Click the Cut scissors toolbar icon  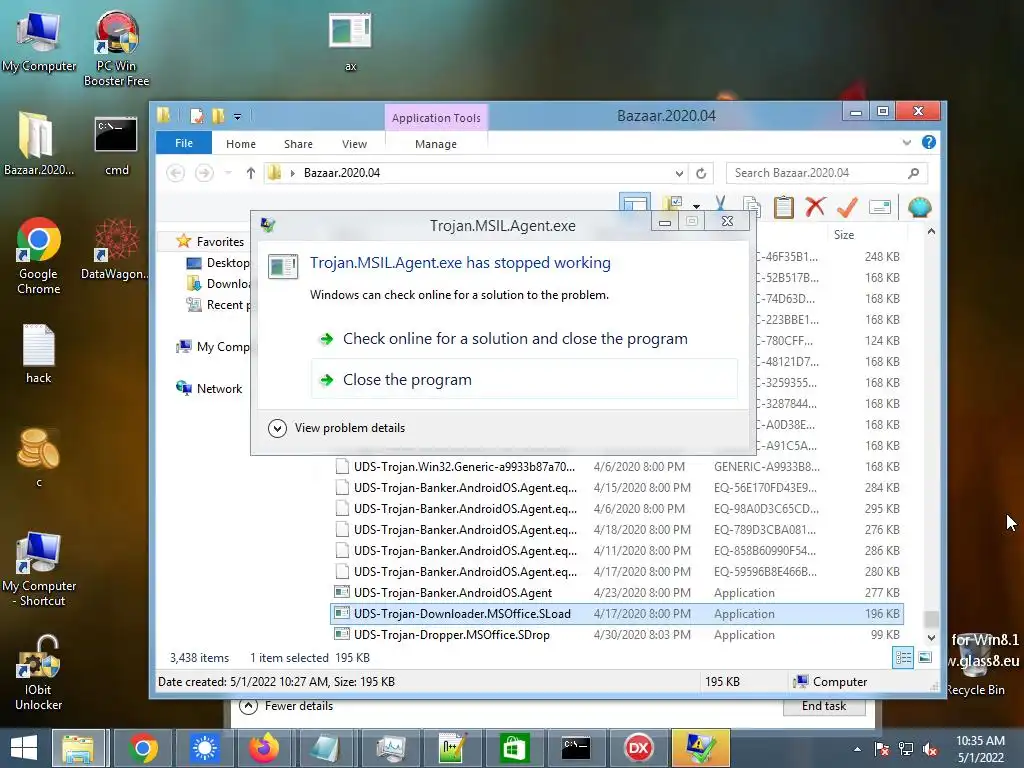pos(720,204)
